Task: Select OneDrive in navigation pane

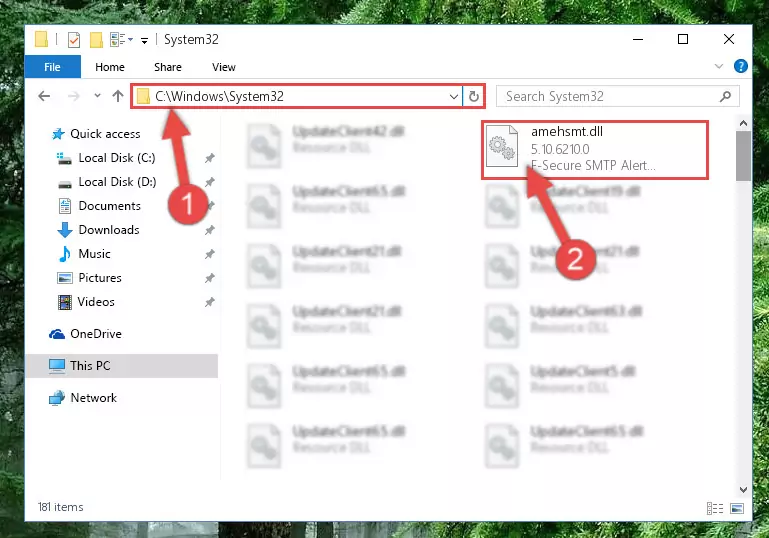Action: click(96, 334)
